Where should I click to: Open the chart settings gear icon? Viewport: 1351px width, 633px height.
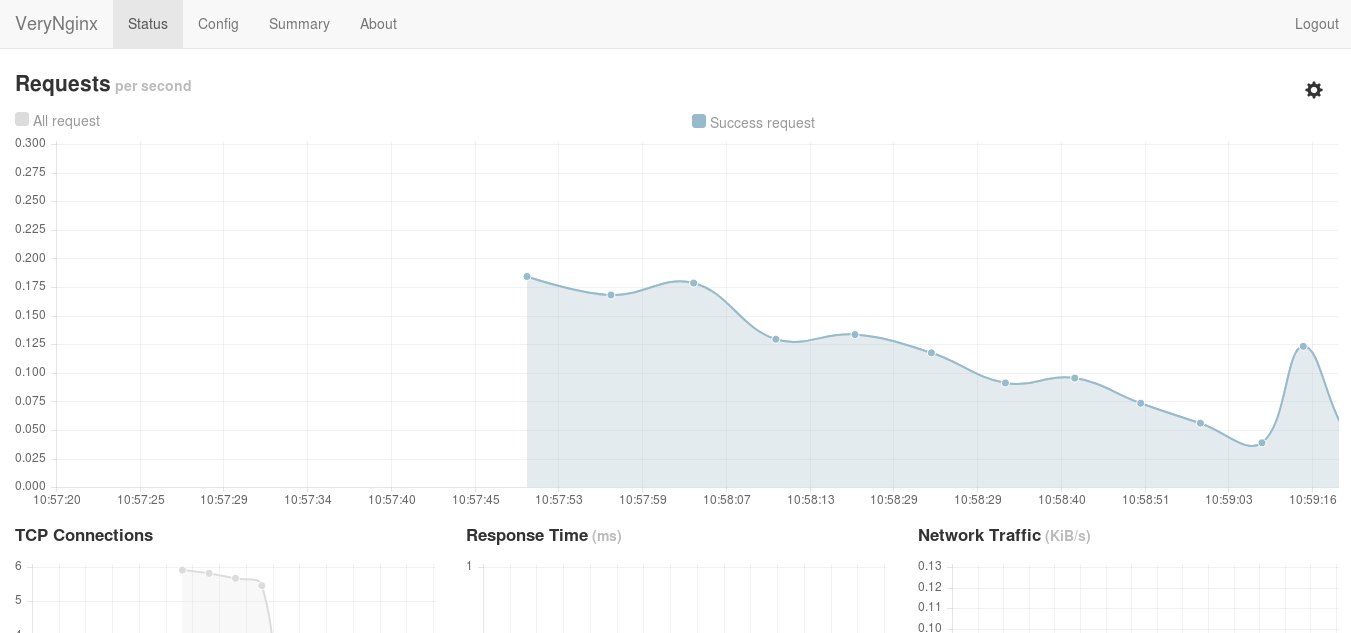(1314, 90)
